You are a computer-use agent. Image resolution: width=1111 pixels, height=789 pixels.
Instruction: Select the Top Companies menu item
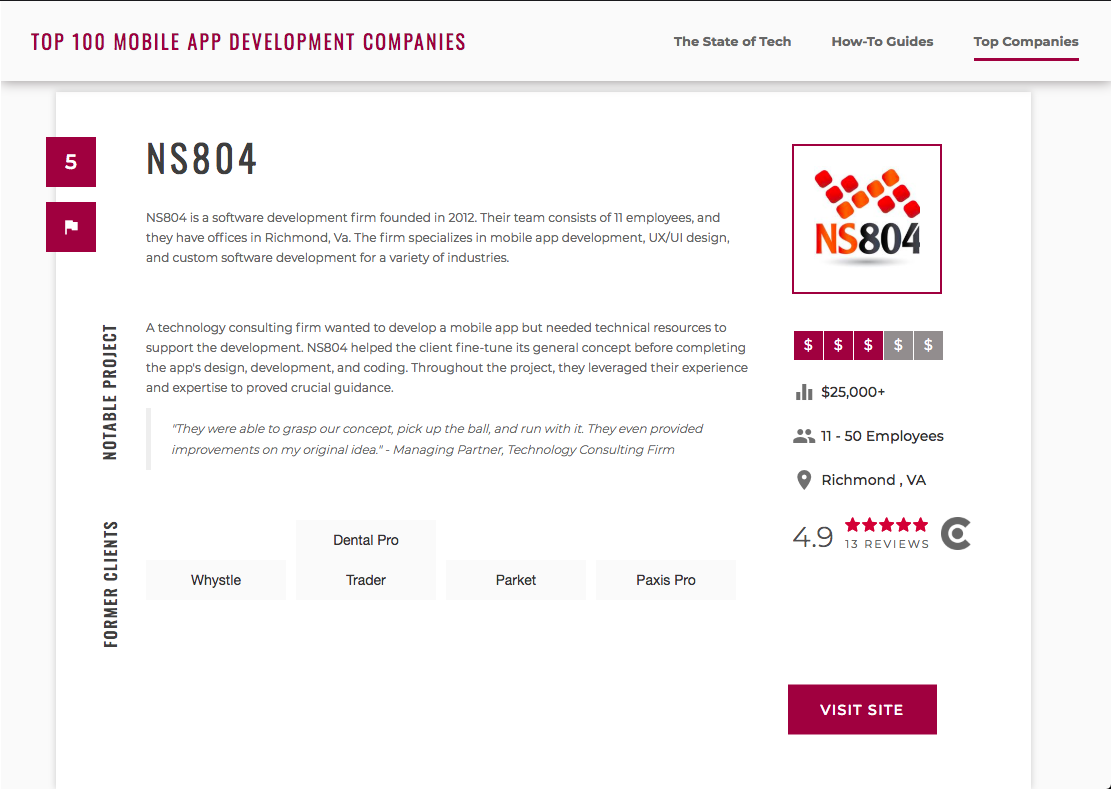[x=1026, y=42]
